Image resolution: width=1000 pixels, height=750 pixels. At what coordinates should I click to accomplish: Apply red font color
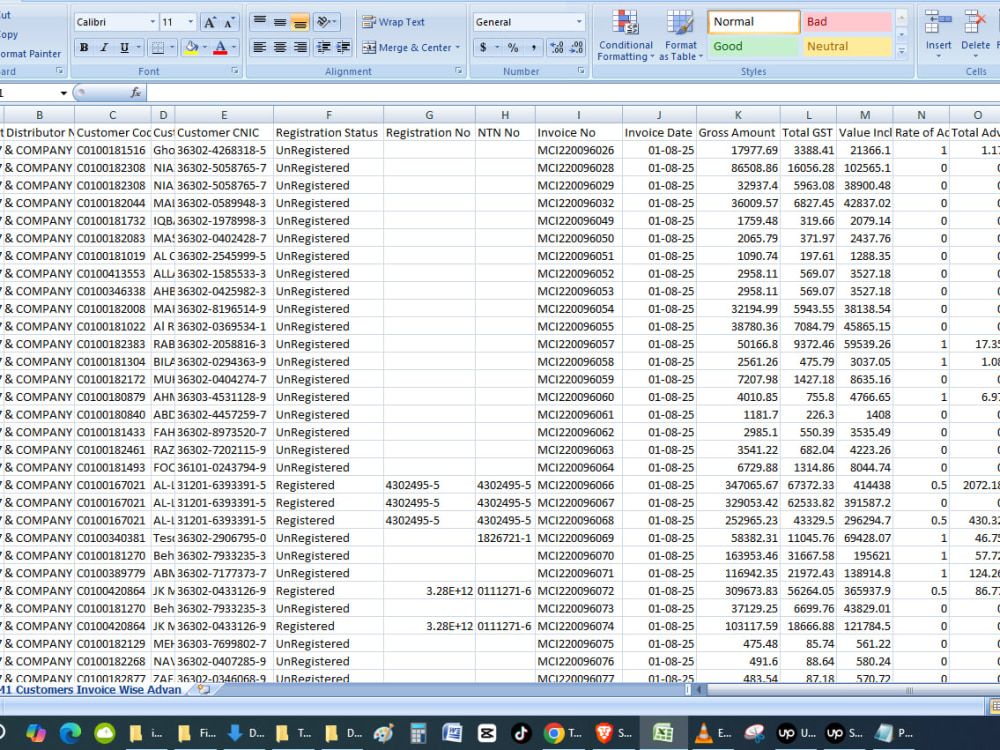(x=220, y=48)
